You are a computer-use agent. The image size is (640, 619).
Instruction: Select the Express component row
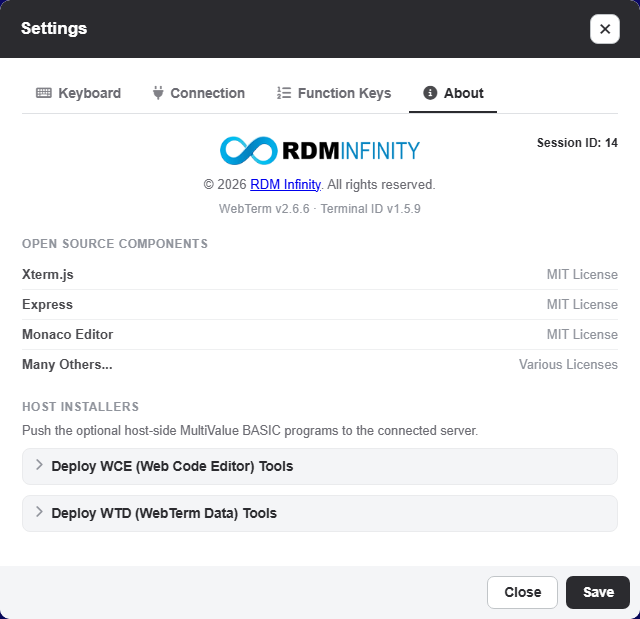coord(320,304)
